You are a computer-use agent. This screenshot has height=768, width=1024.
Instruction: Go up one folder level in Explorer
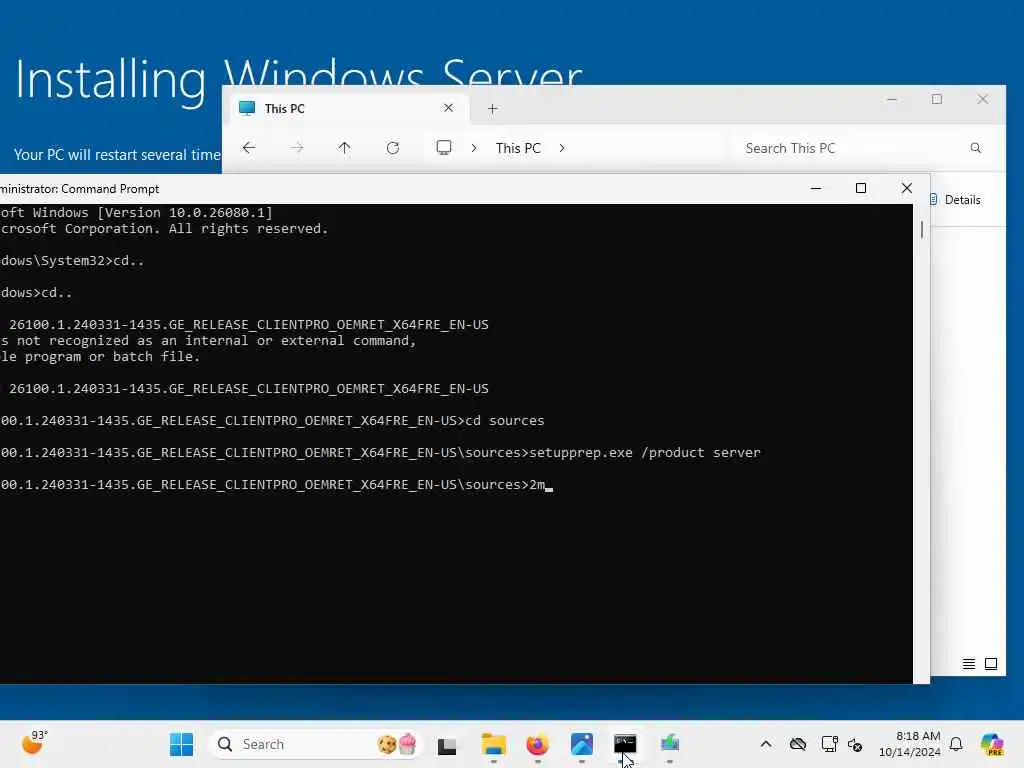(344, 148)
